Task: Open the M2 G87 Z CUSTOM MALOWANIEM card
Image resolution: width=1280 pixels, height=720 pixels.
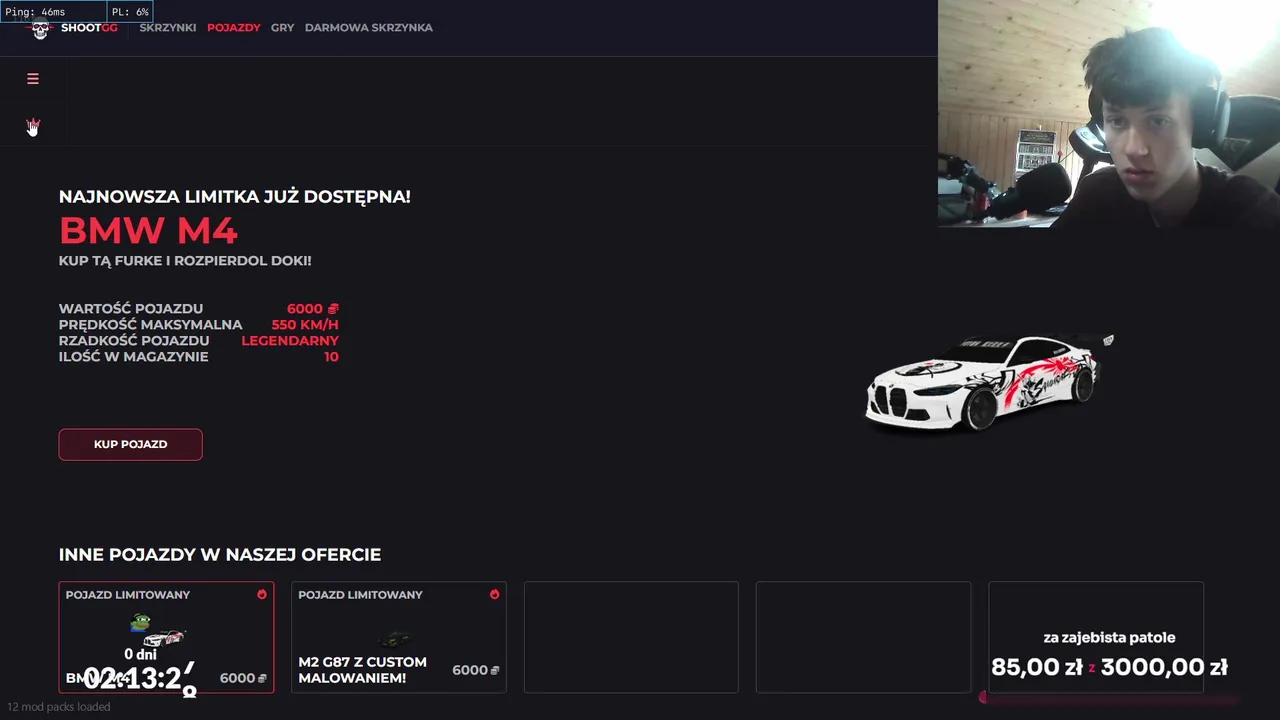Action: [x=399, y=637]
